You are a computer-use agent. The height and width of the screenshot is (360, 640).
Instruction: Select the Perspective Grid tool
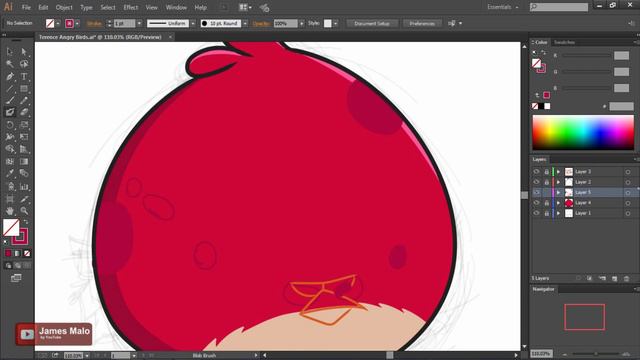click(x=24, y=149)
